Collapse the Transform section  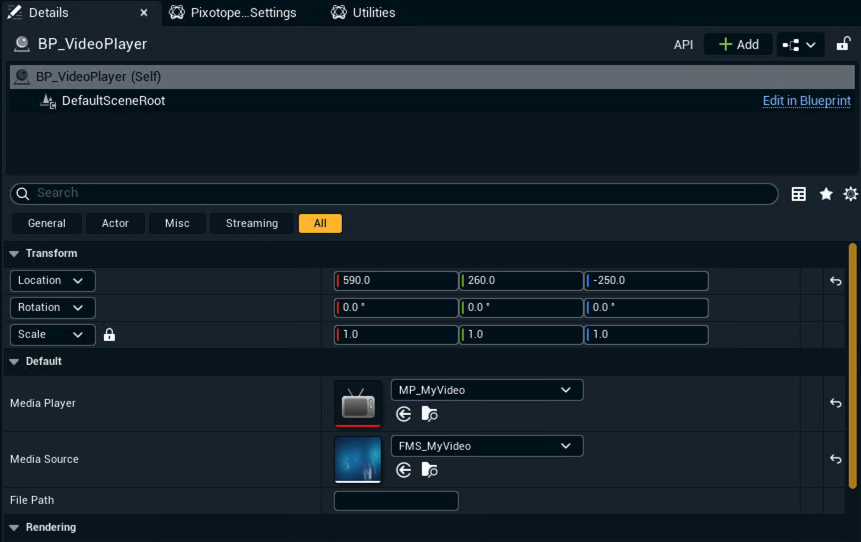[x=14, y=254]
